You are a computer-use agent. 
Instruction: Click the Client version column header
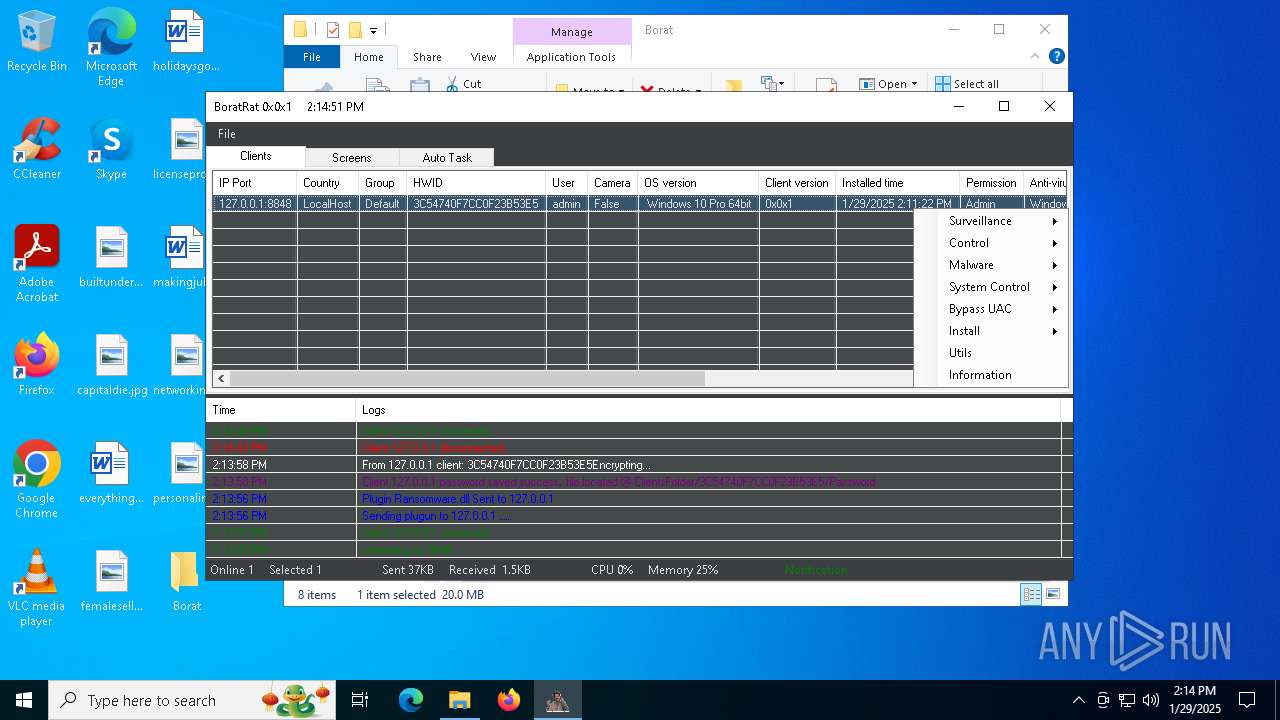pyautogui.click(x=798, y=183)
